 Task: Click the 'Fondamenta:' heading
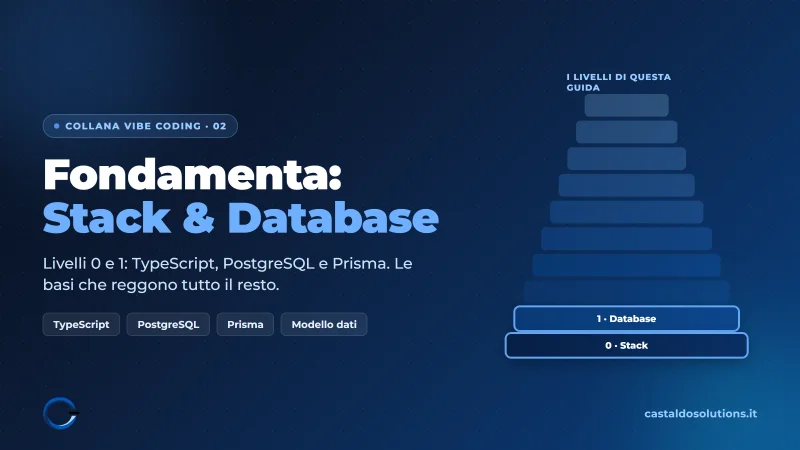coord(192,175)
